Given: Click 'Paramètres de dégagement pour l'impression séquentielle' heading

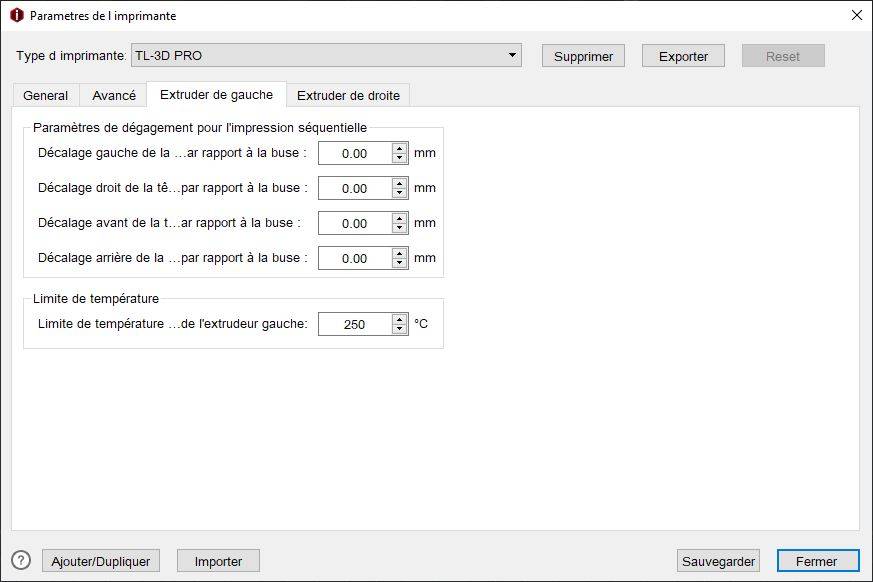Looking at the screenshot, I should [x=200, y=128].
